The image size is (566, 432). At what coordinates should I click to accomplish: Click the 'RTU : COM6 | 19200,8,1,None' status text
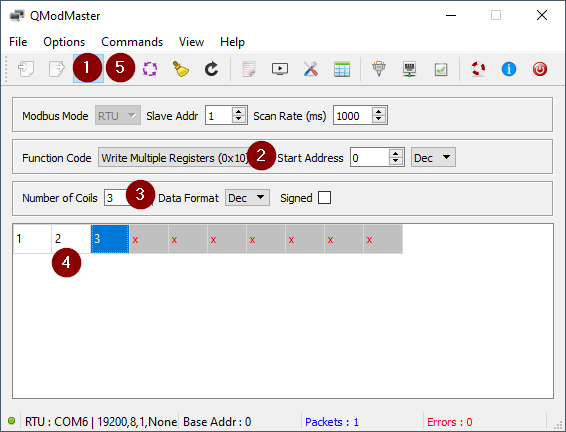101,422
